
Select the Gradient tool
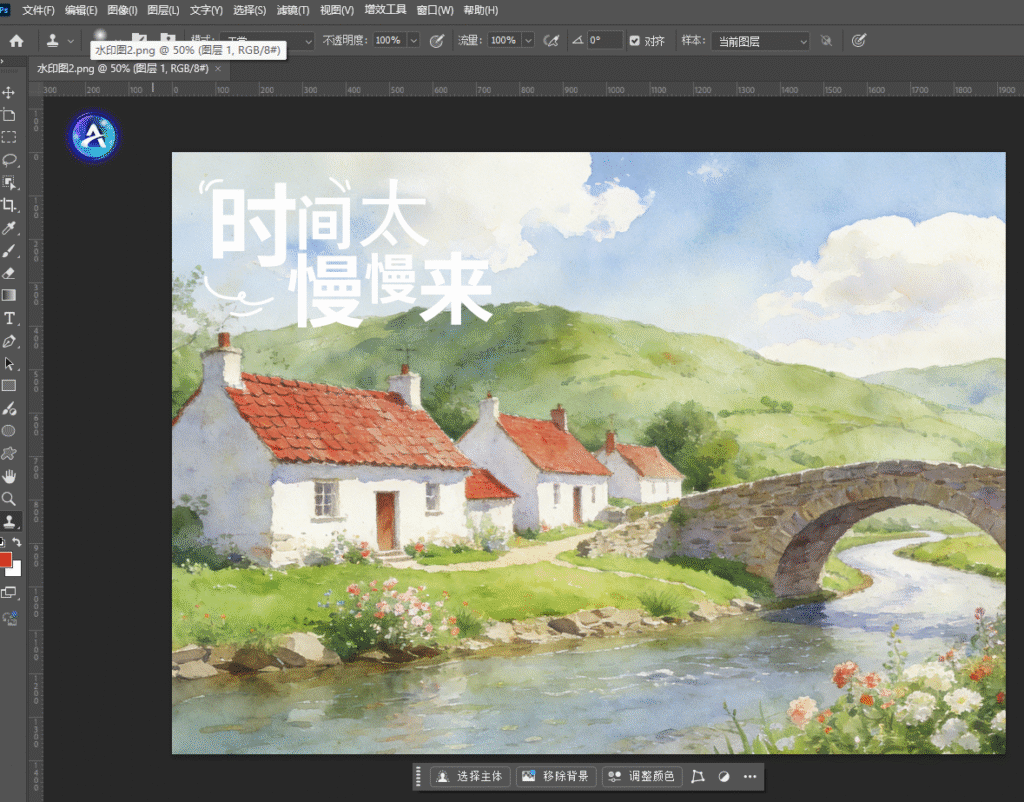(x=8, y=296)
